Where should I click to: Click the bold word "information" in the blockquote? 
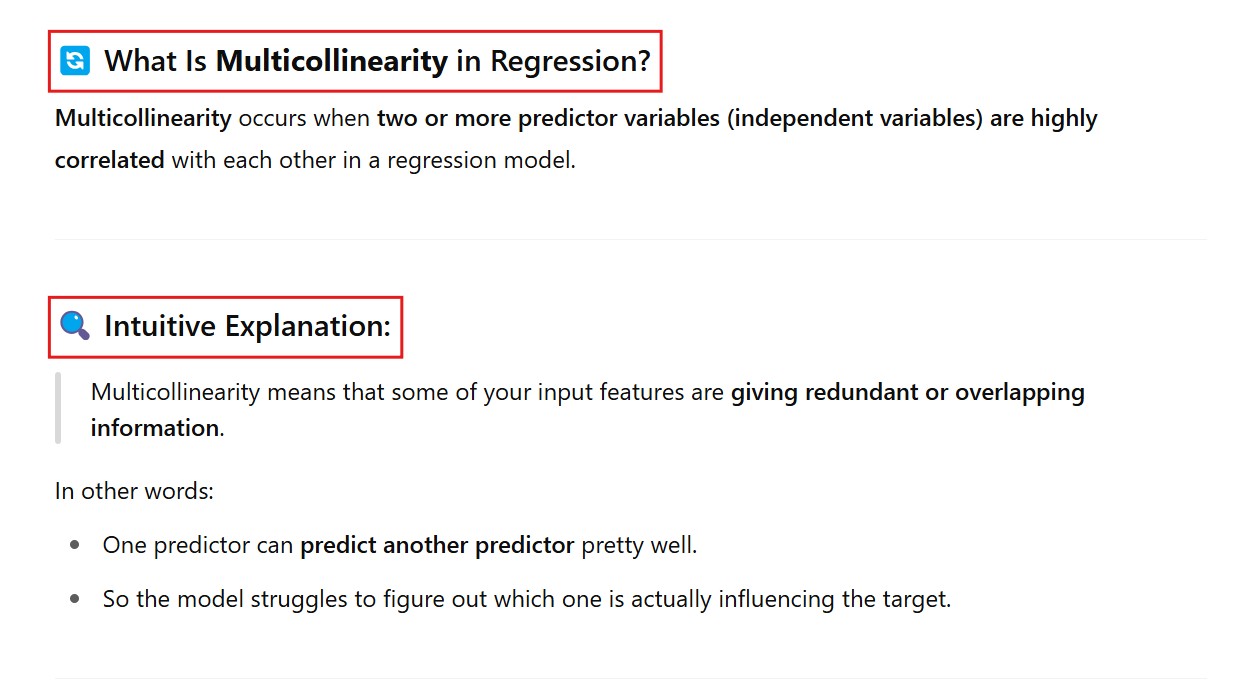point(154,428)
